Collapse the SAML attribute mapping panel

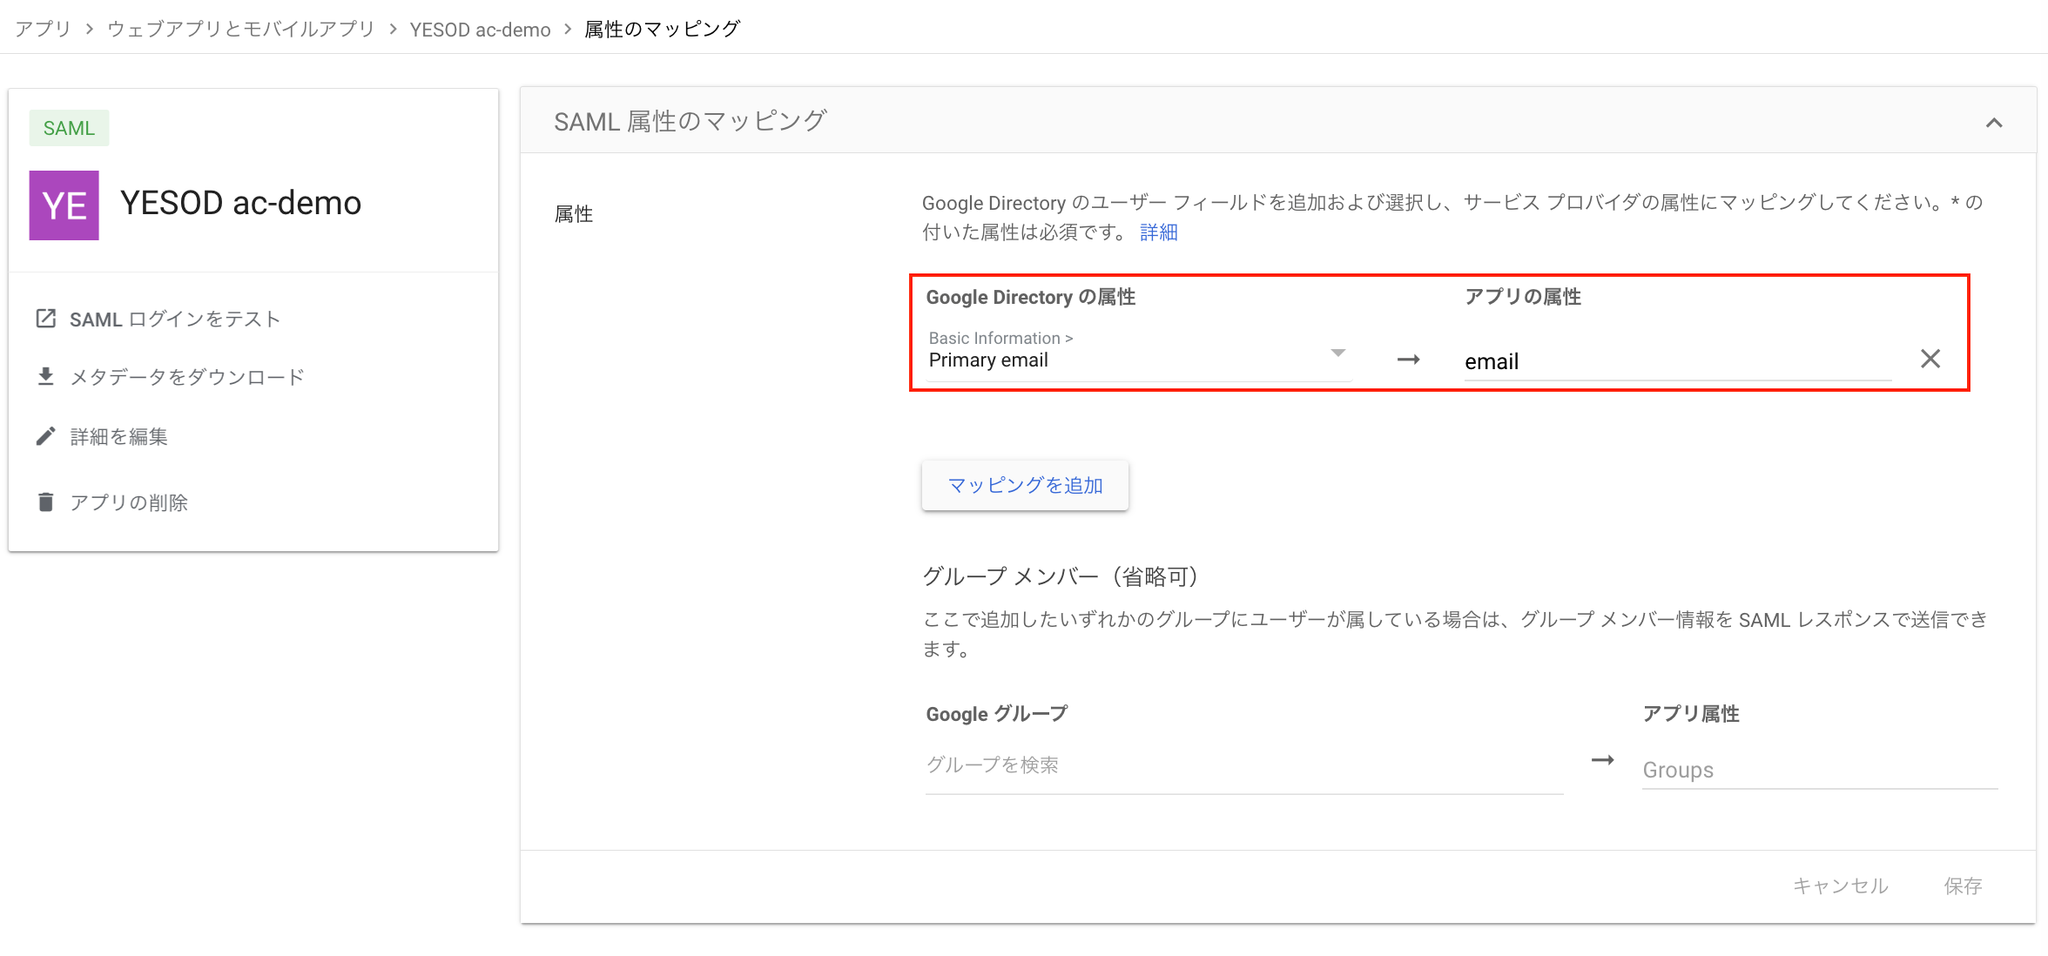pyautogui.click(x=1994, y=123)
